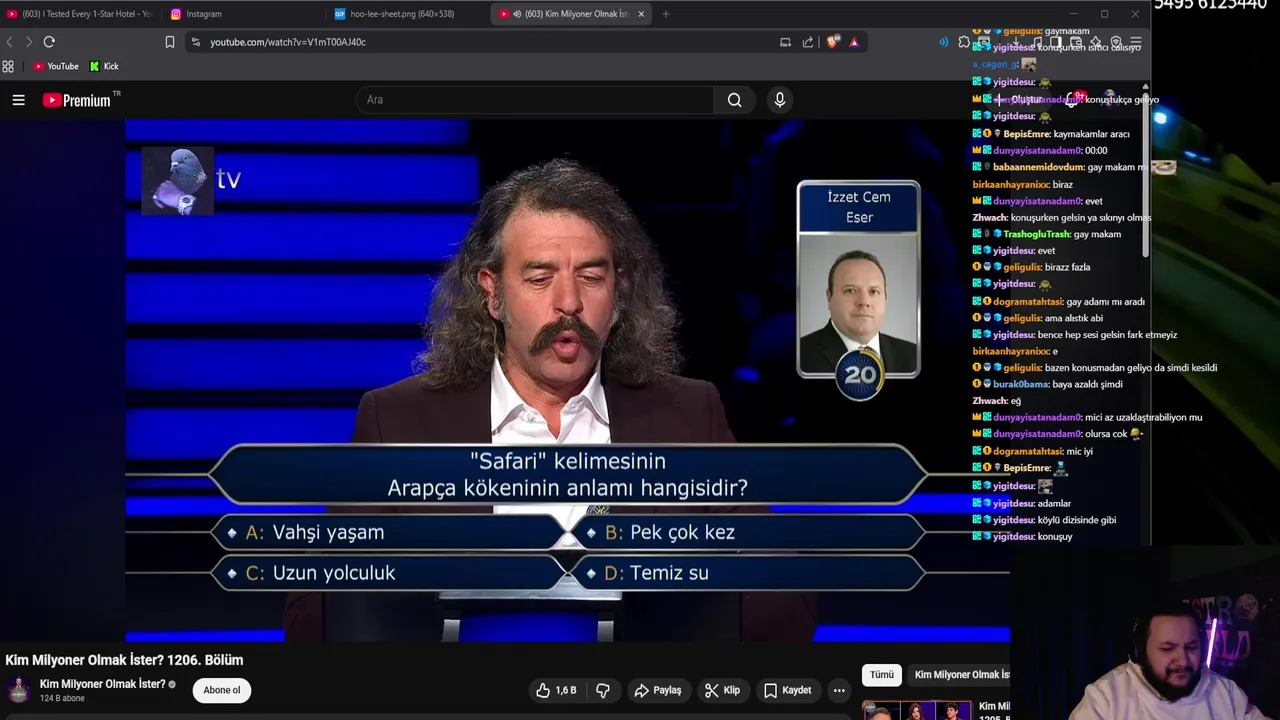
Task: Go back with browser back arrow
Action: [10, 42]
